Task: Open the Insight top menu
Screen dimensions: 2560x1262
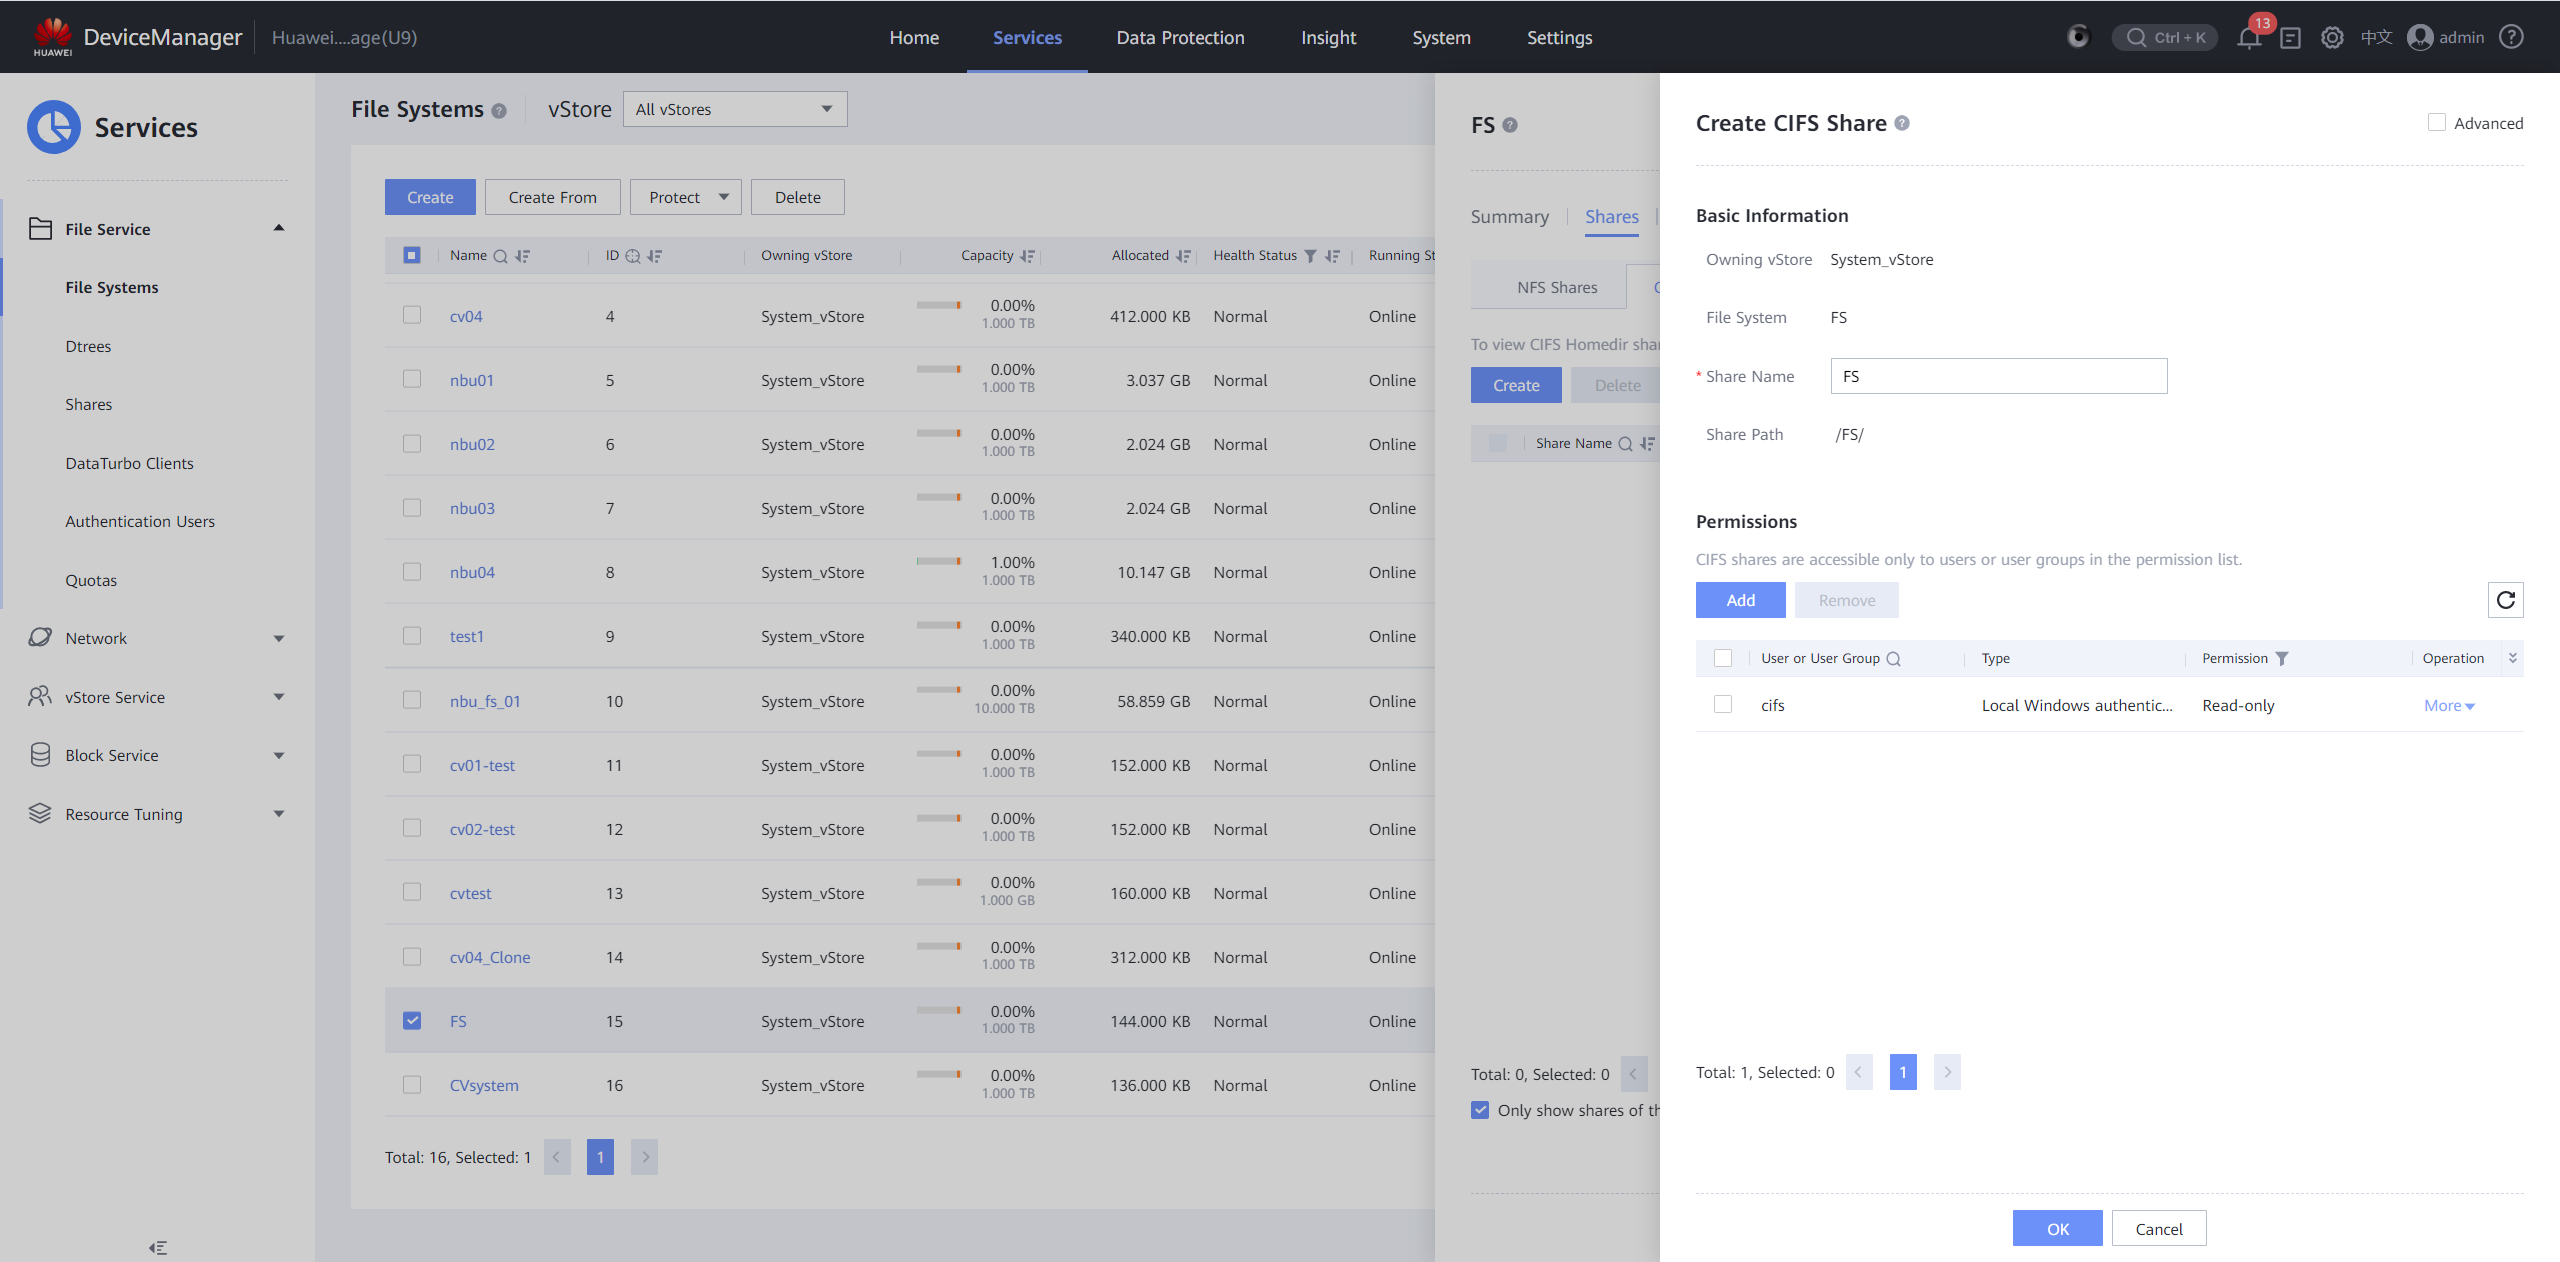Action: (x=1328, y=38)
